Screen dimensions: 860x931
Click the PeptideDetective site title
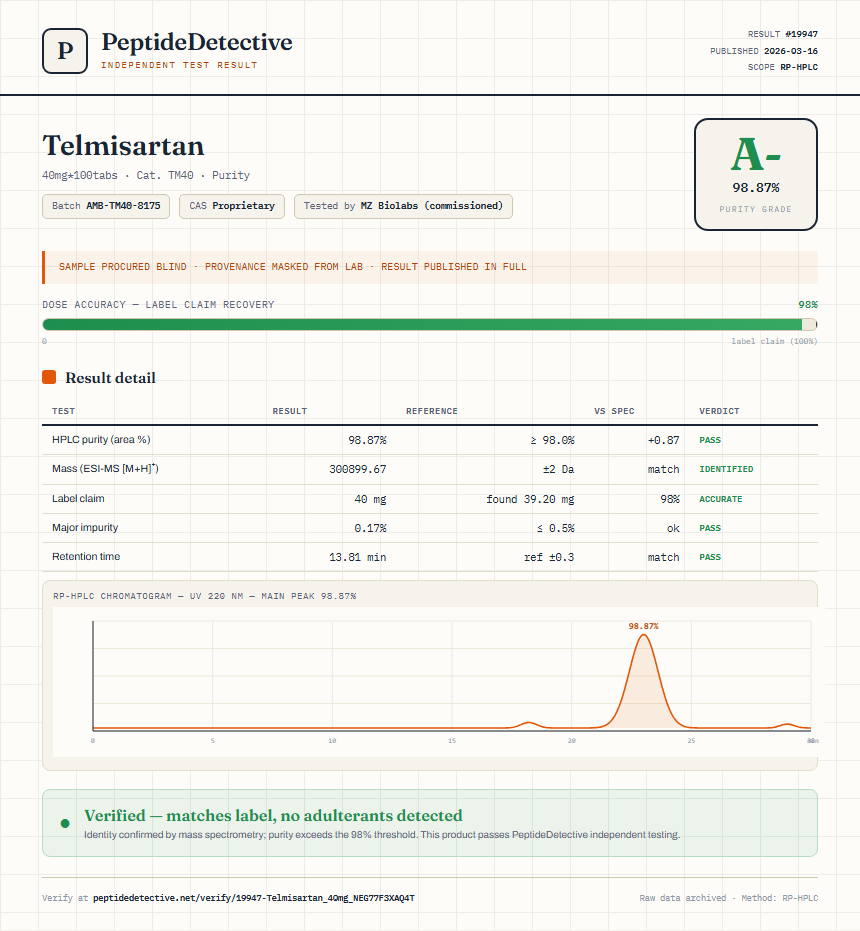tap(197, 42)
